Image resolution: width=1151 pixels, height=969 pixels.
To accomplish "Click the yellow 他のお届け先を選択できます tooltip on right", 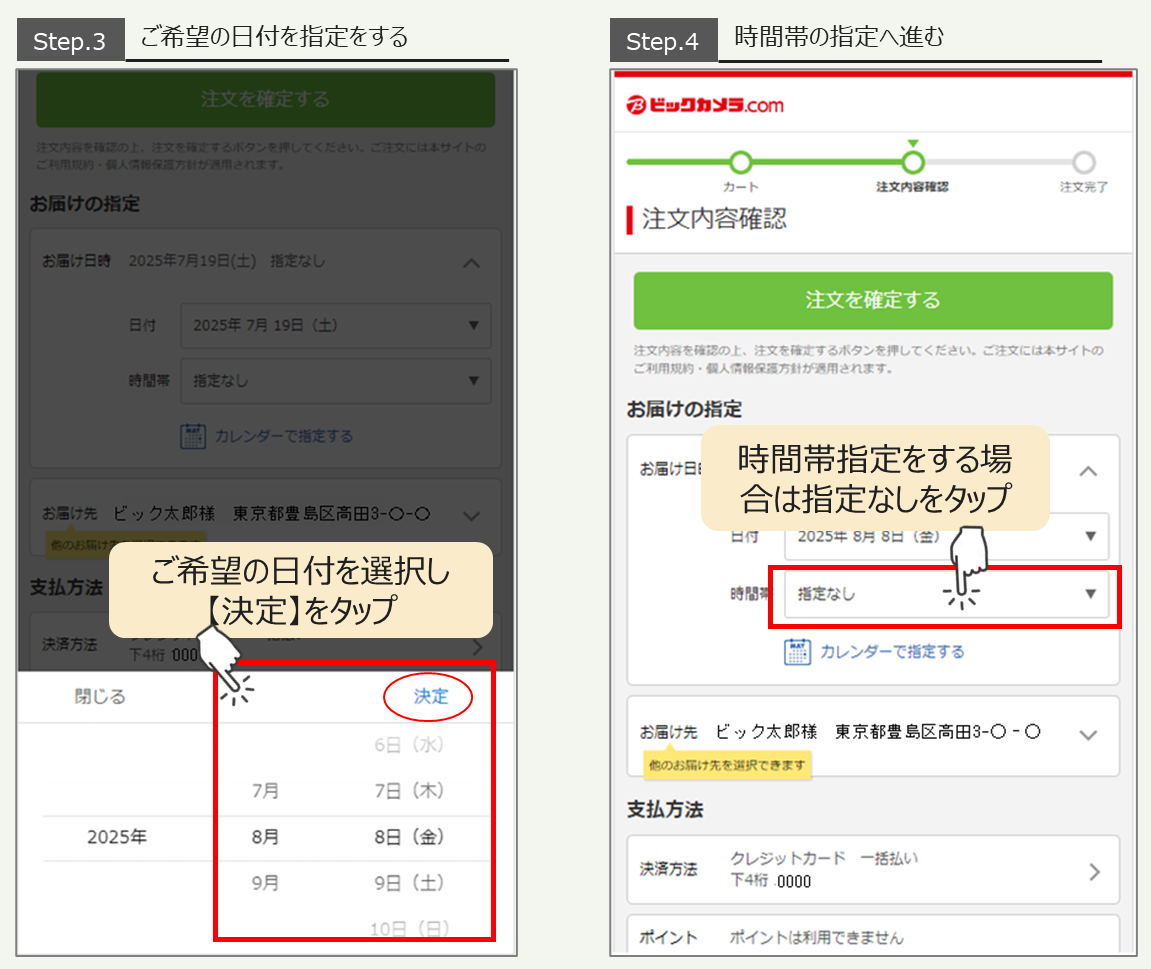I will [727, 765].
